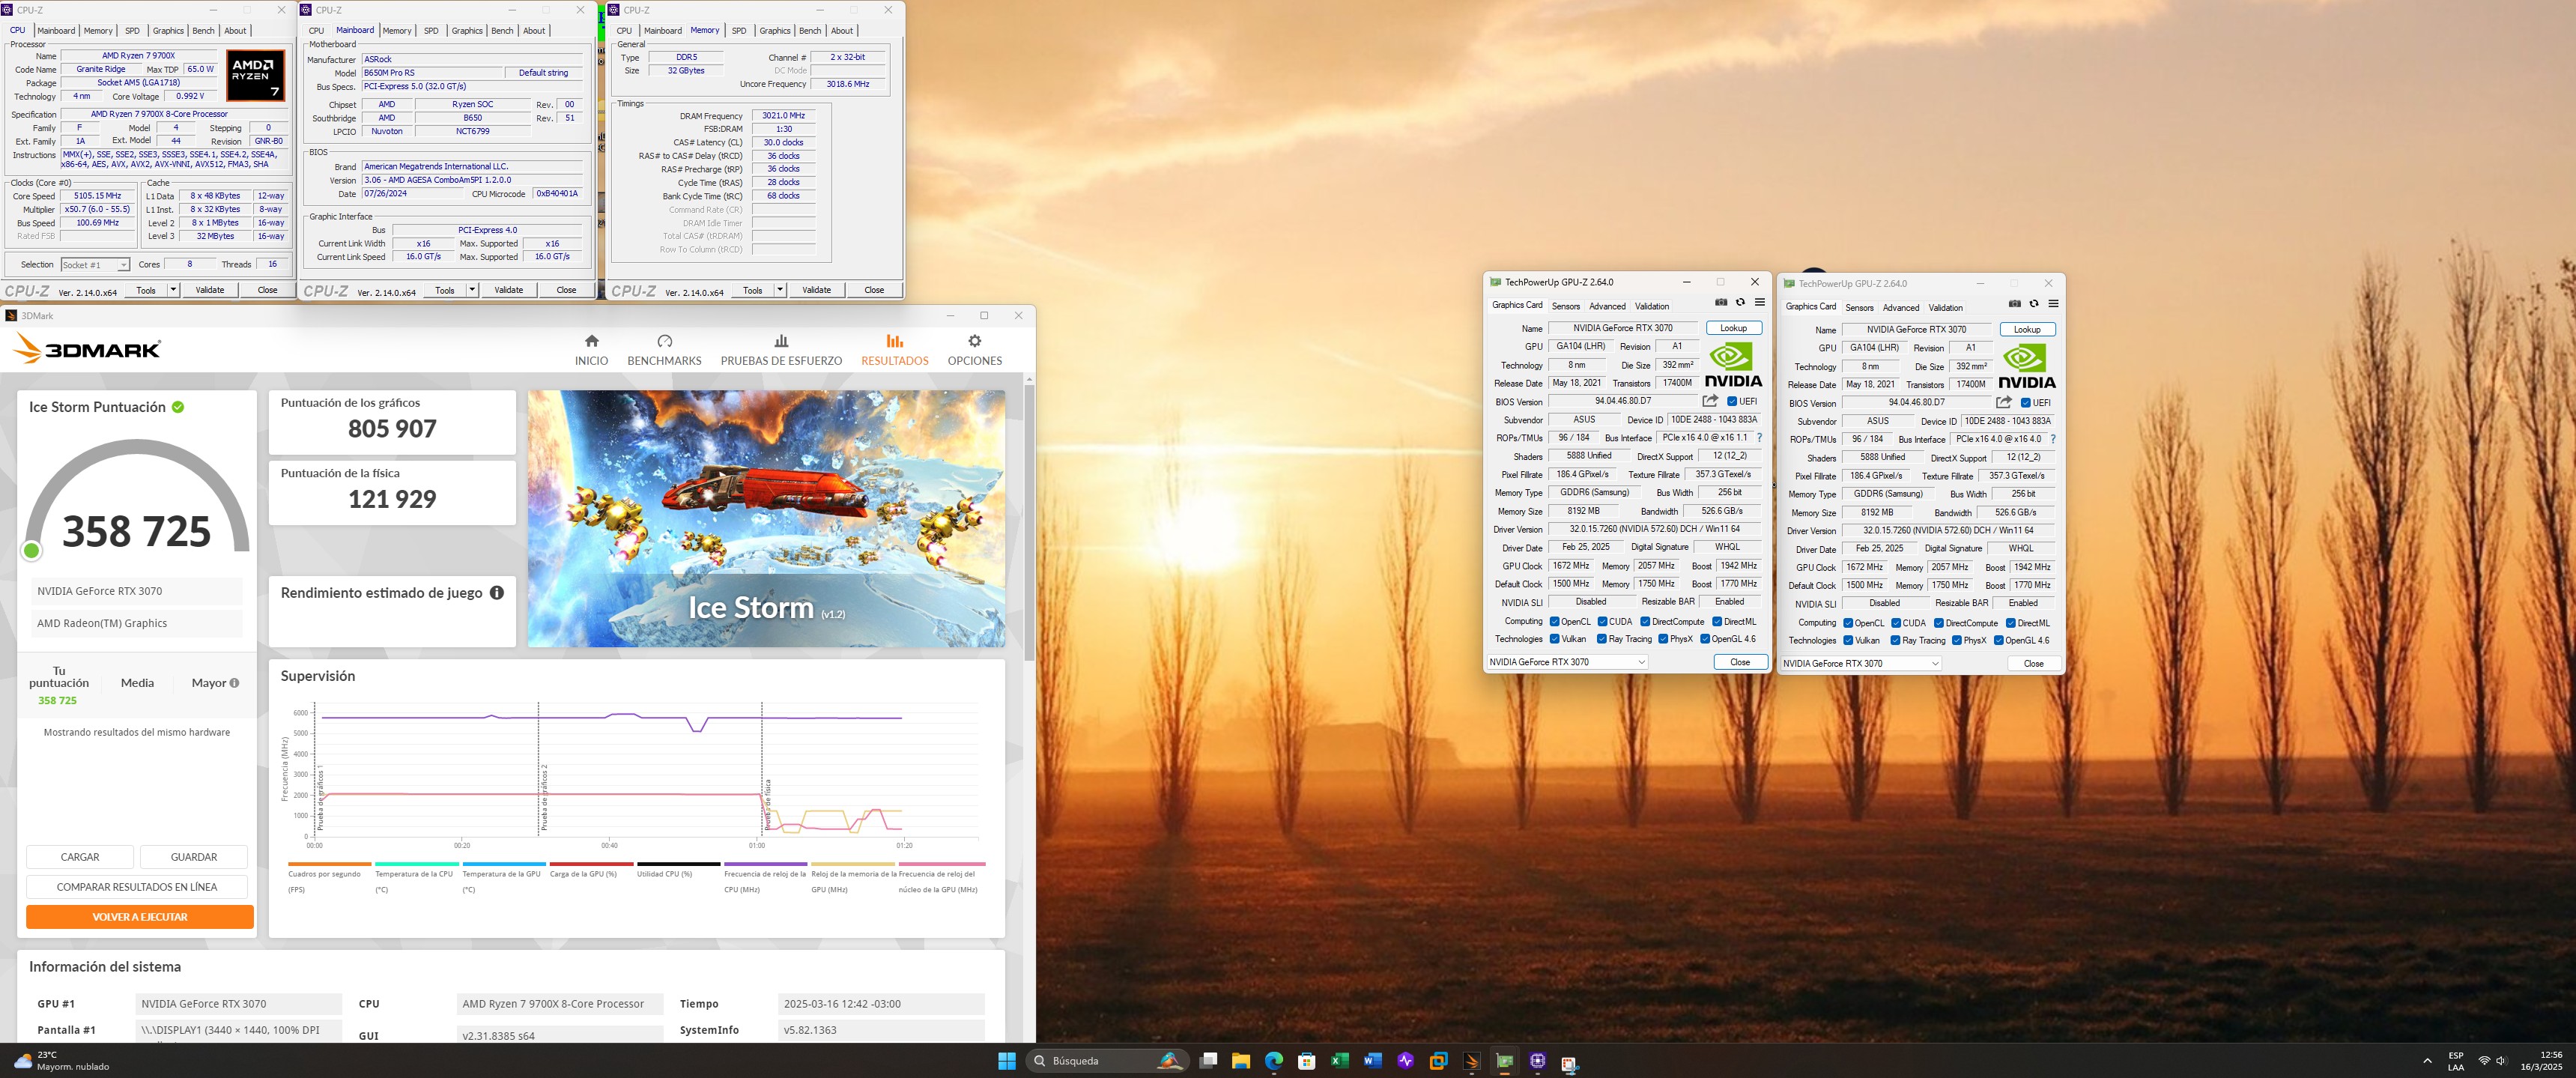
Task: Open PRUEBAS DE ESFUERZO bar chart icon
Action: pyautogui.click(x=781, y=341)
